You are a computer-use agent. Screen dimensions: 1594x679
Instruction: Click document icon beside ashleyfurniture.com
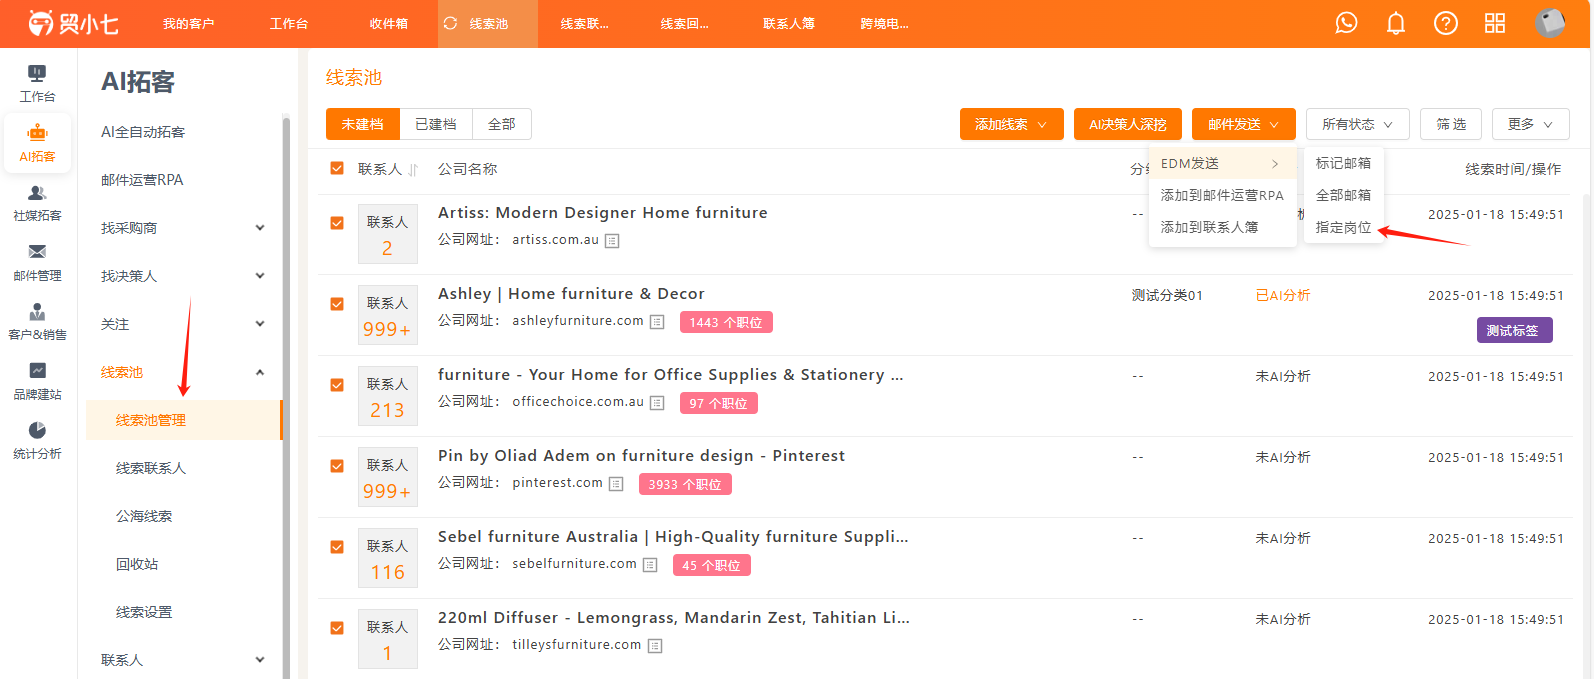click(657, 322)
